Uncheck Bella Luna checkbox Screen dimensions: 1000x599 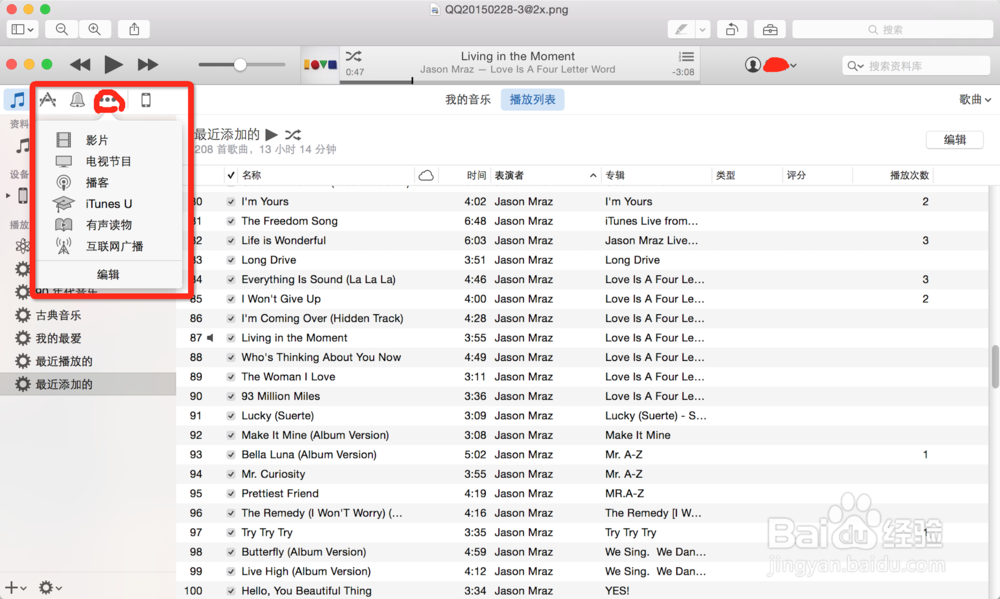231,455
